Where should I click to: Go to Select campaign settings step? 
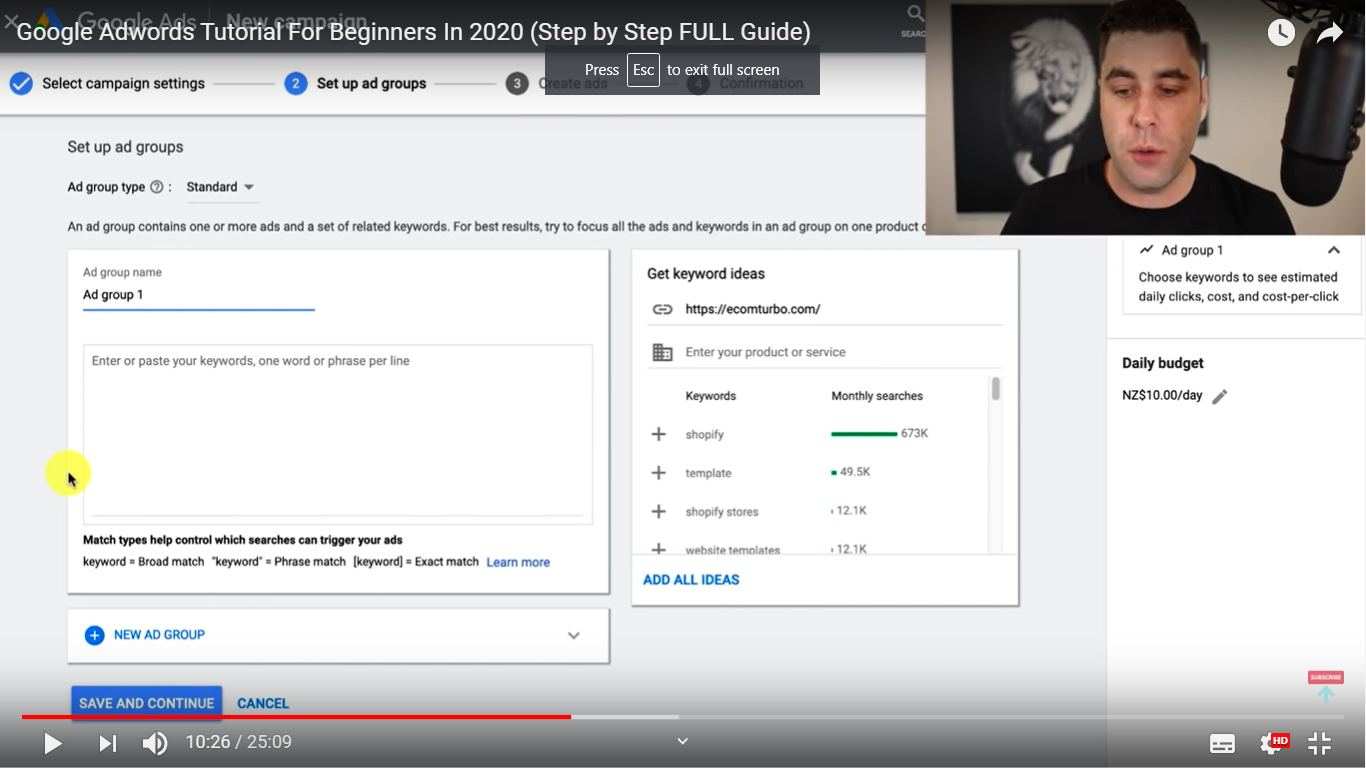coord(107,84)
